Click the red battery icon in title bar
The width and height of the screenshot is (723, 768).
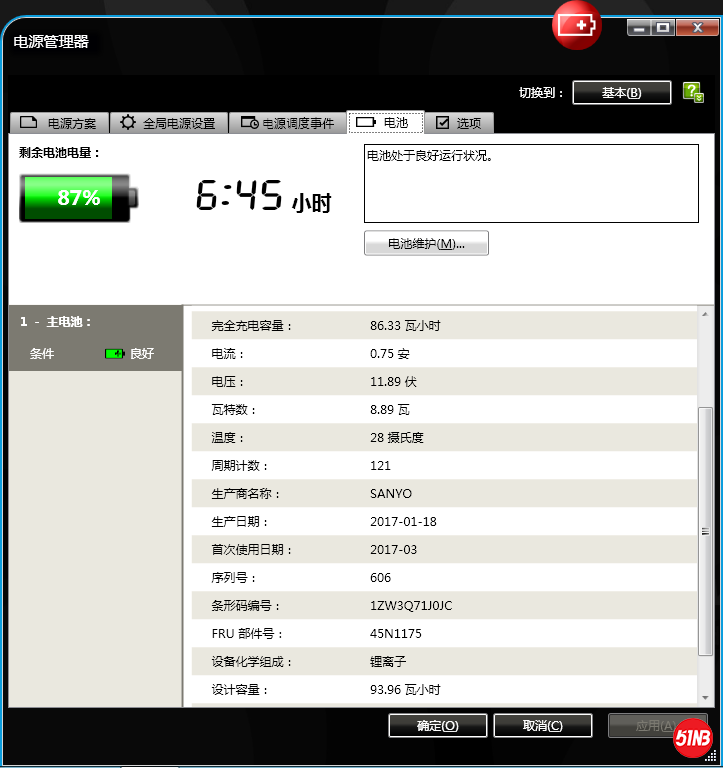(577, 25)
